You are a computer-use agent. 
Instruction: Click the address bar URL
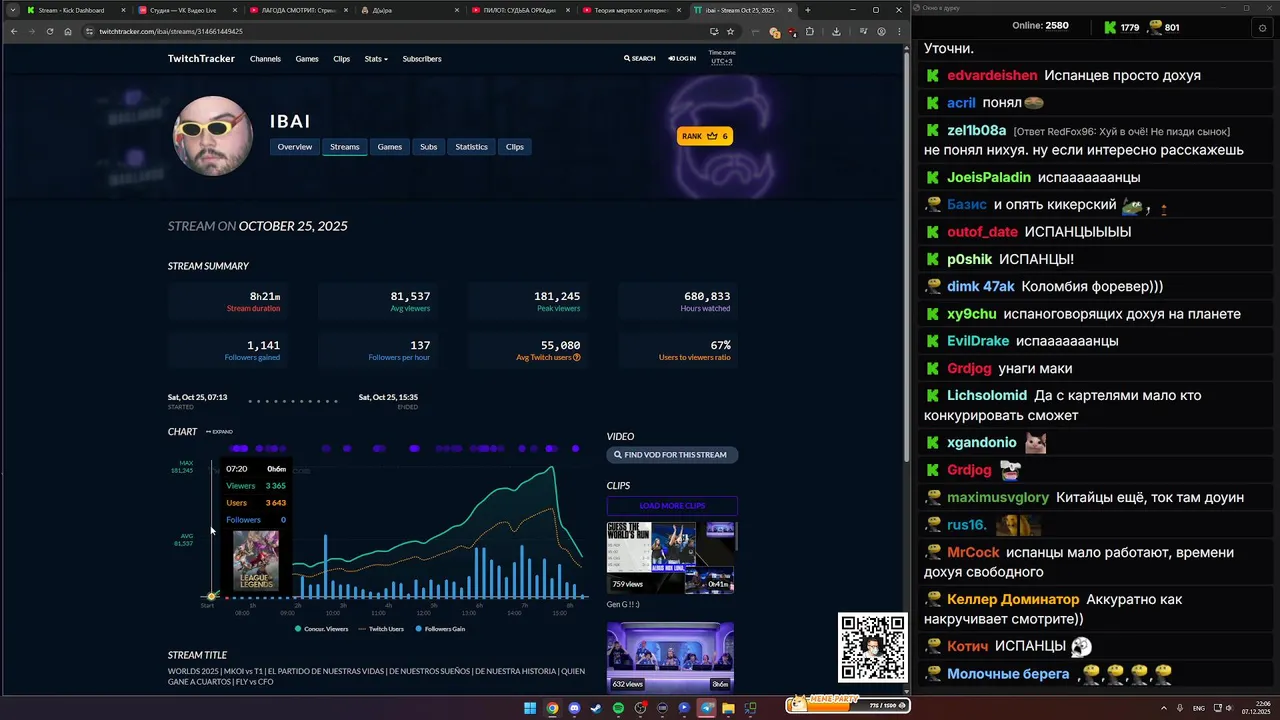(x=171, y=31)
